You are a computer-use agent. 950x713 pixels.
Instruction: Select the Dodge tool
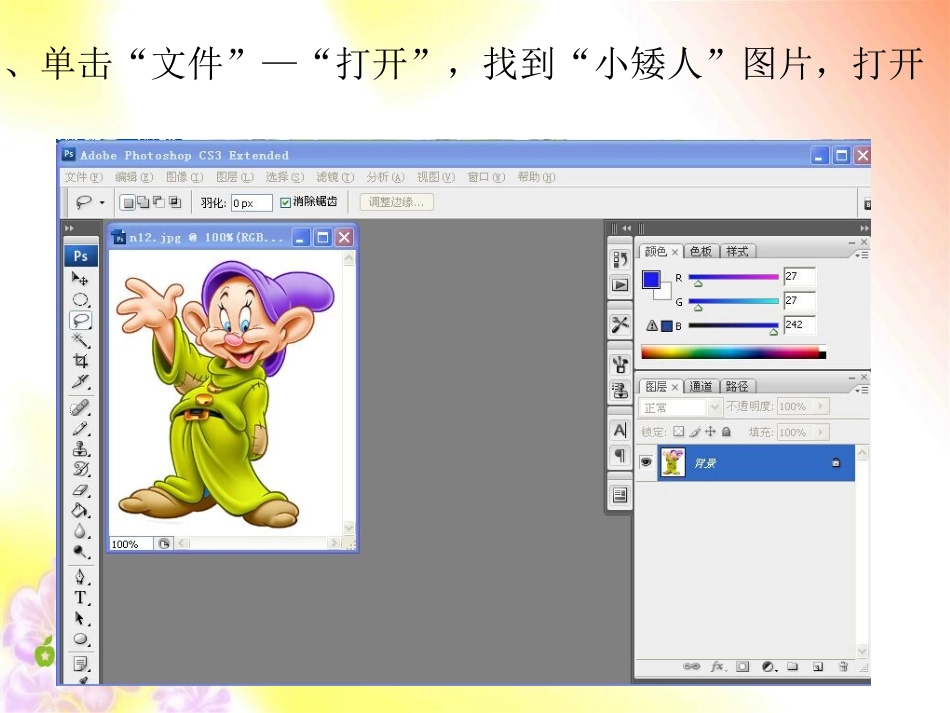coord(80,552)
